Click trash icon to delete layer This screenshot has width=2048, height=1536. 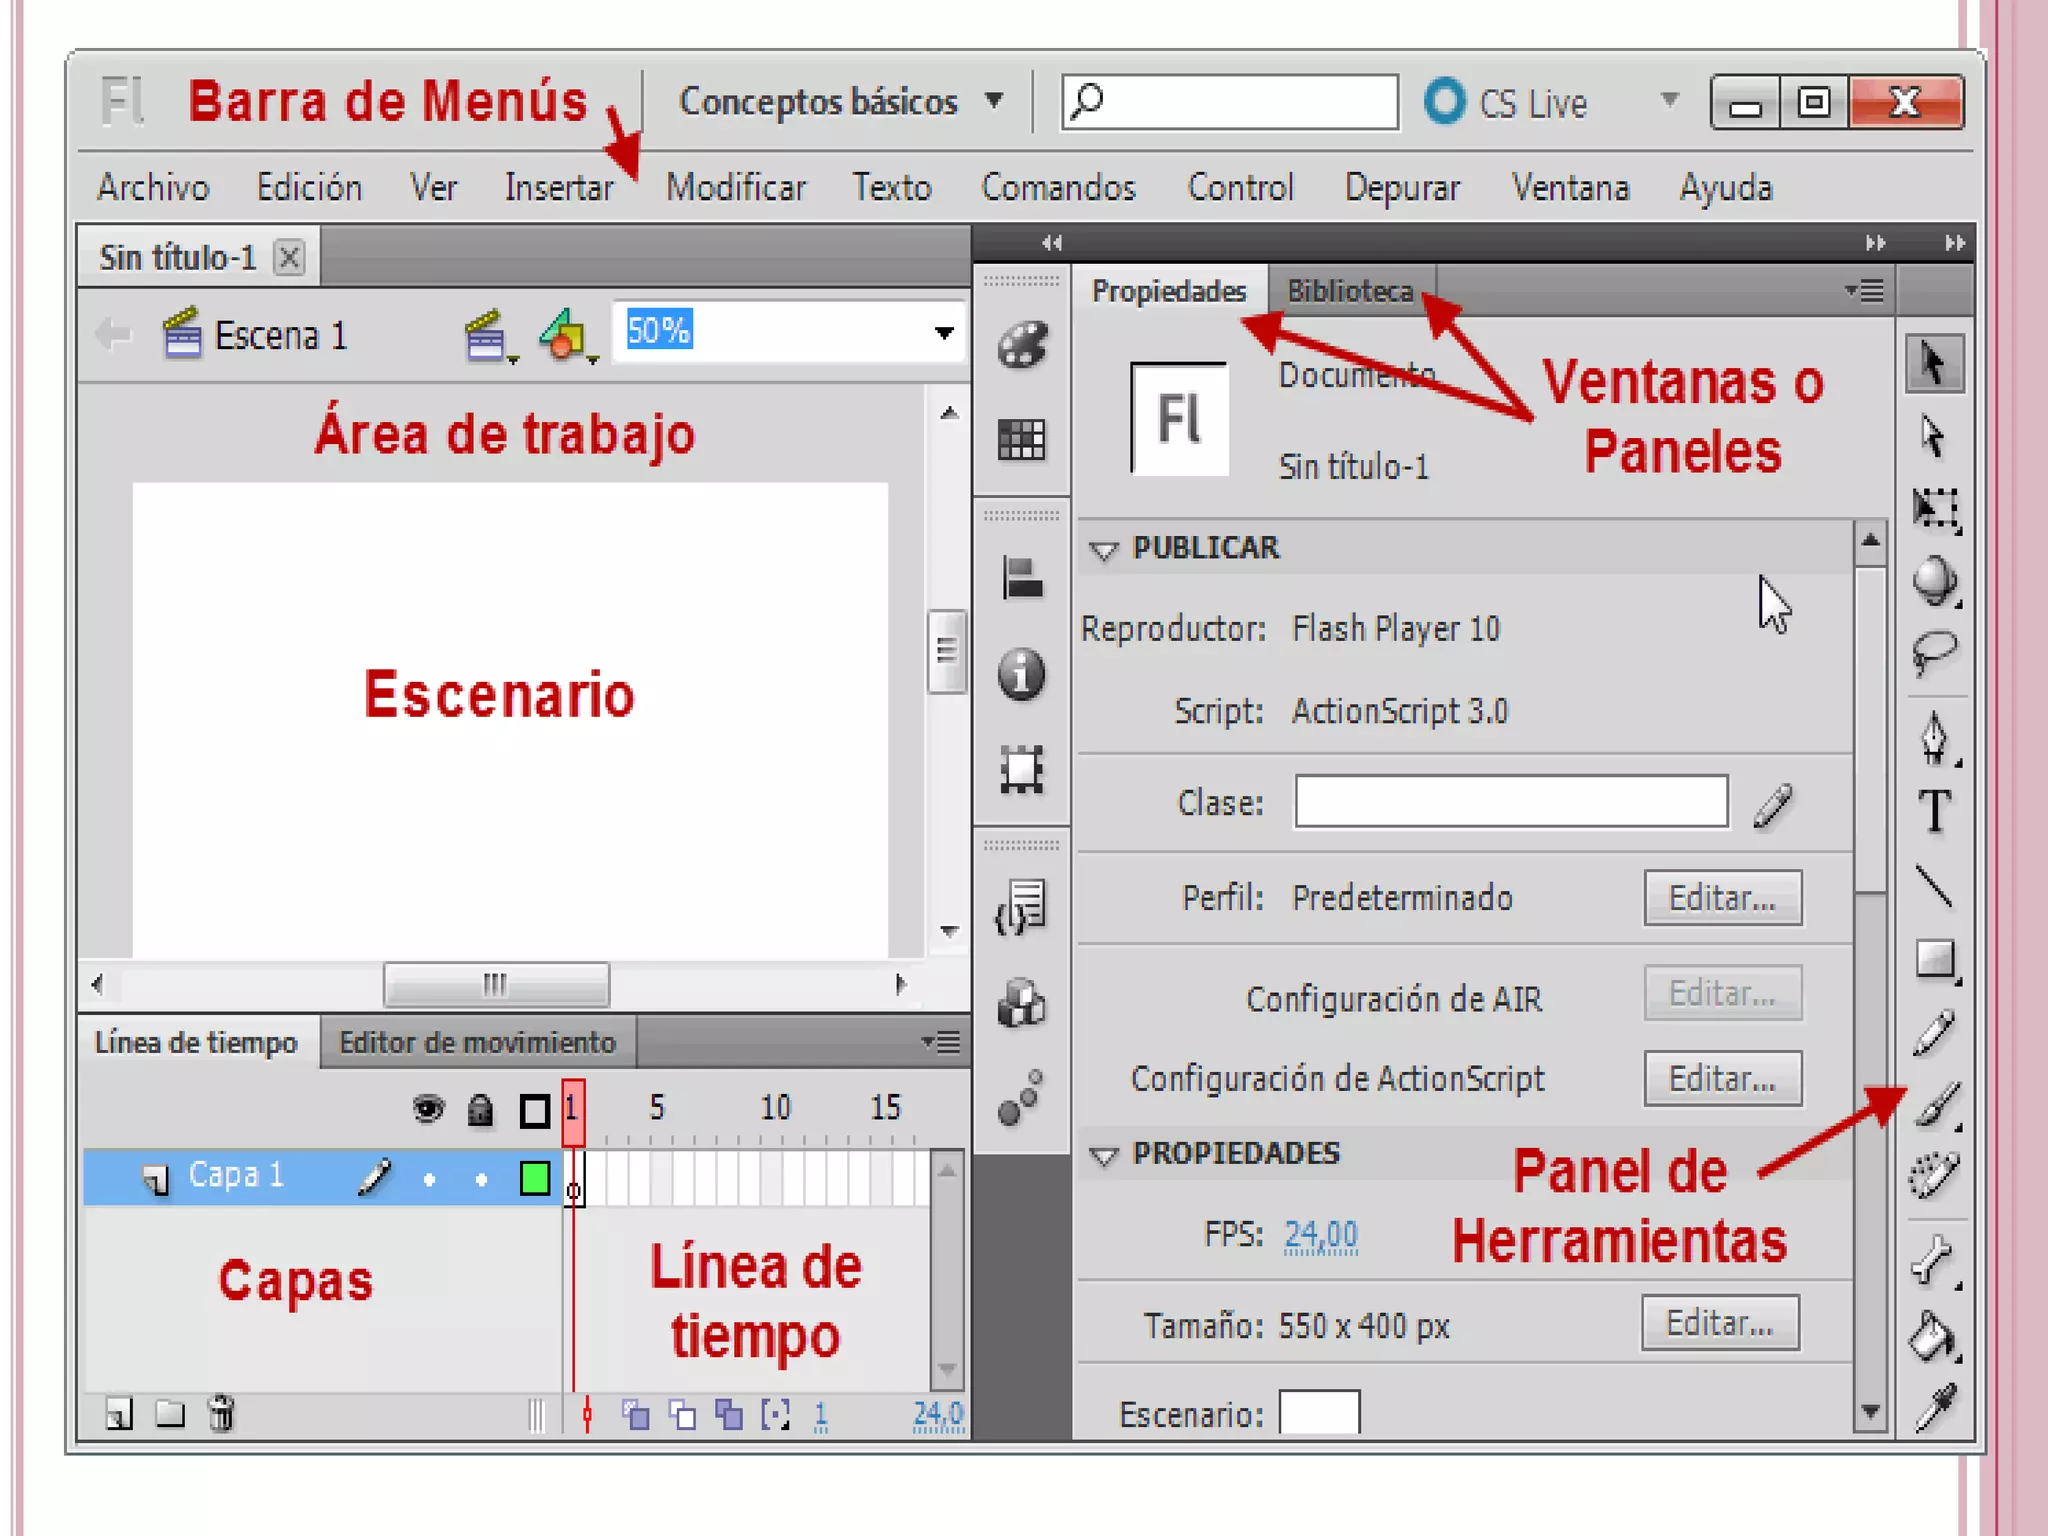[221, 1414]
